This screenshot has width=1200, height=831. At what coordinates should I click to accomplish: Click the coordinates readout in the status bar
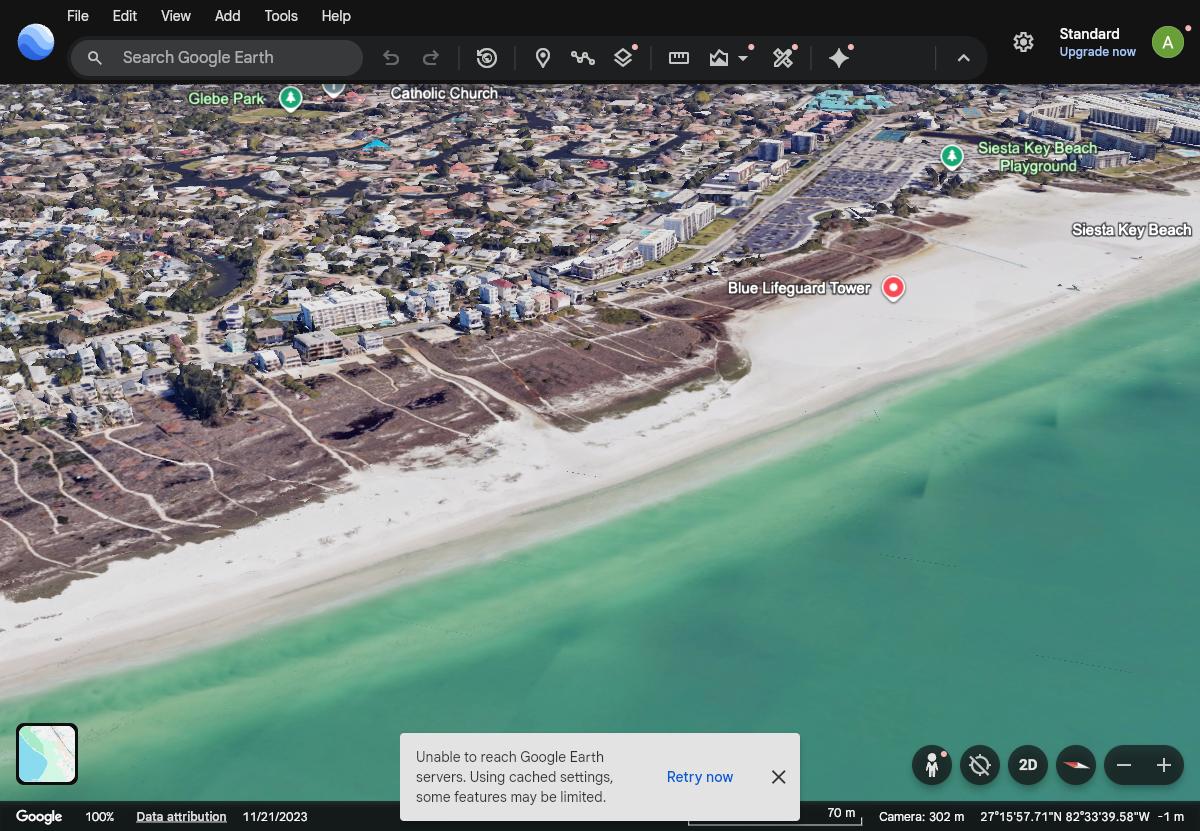point(1065,817)
